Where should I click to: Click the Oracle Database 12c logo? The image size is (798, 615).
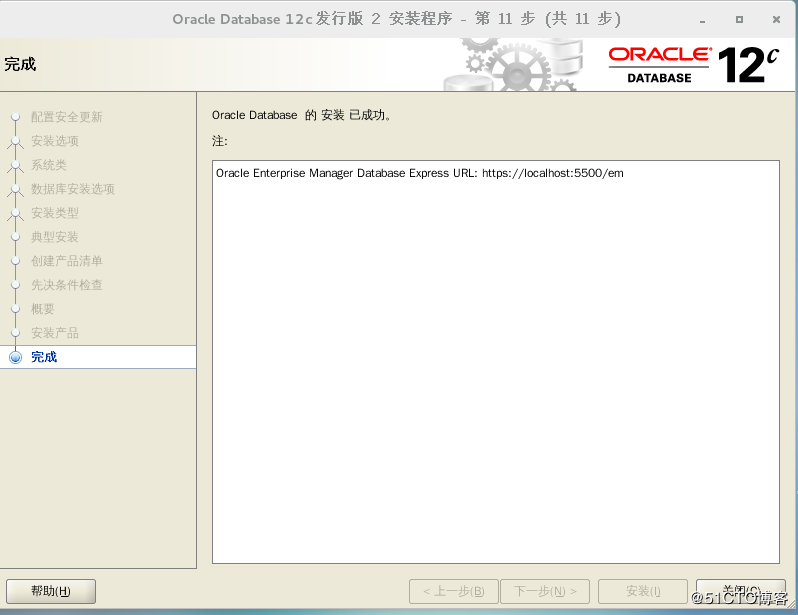(x=694, y=65)
